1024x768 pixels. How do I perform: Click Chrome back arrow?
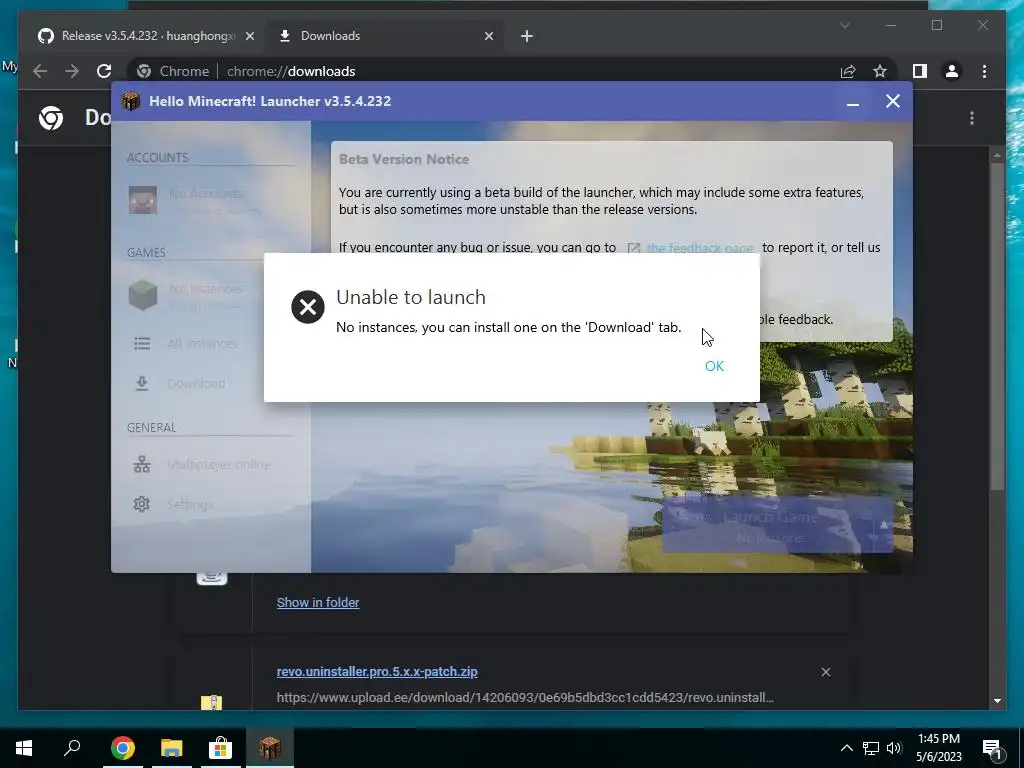coord(40,71)
